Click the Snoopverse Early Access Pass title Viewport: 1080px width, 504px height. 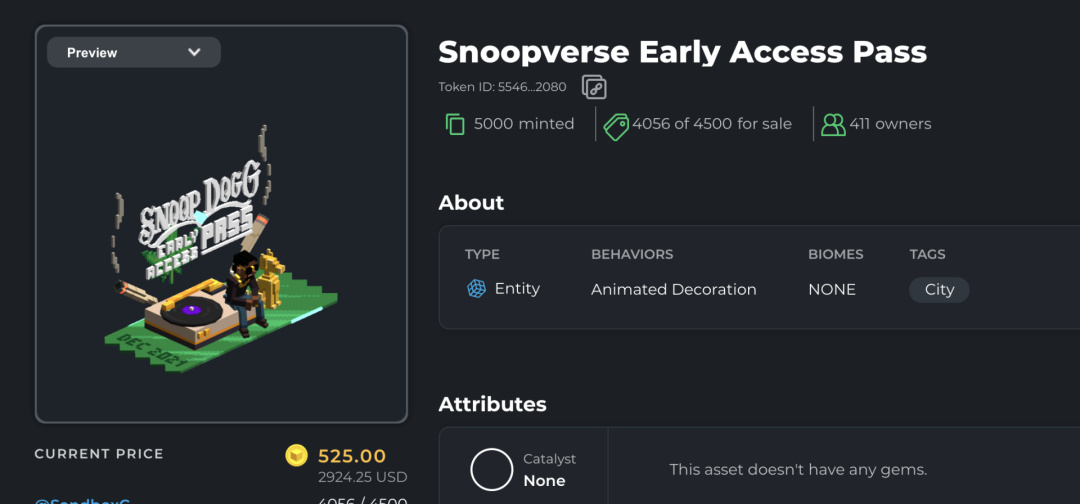click(x=683, y=52)
